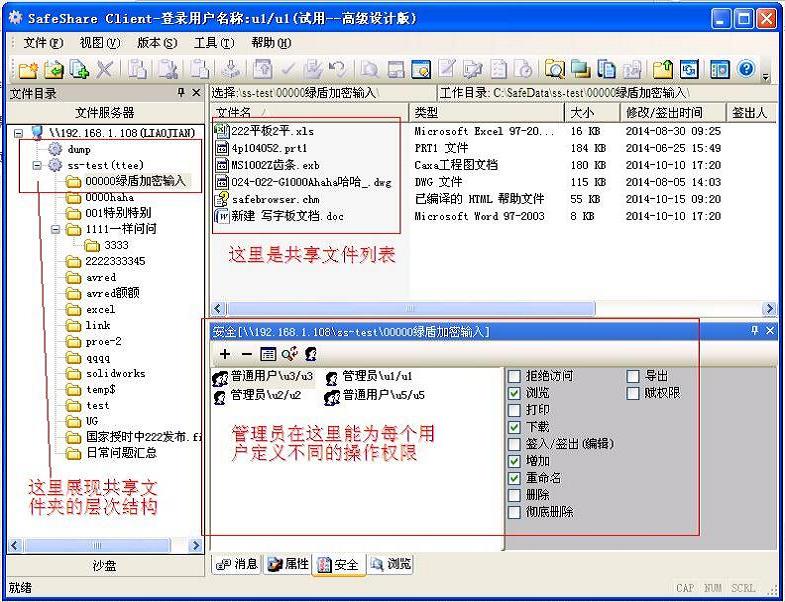Select user 管理员\u2/u2

click(257, 396)
